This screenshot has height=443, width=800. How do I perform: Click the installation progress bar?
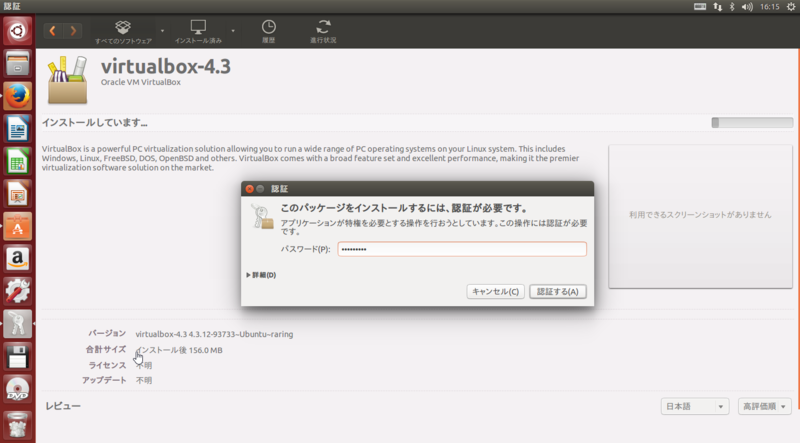752,122
